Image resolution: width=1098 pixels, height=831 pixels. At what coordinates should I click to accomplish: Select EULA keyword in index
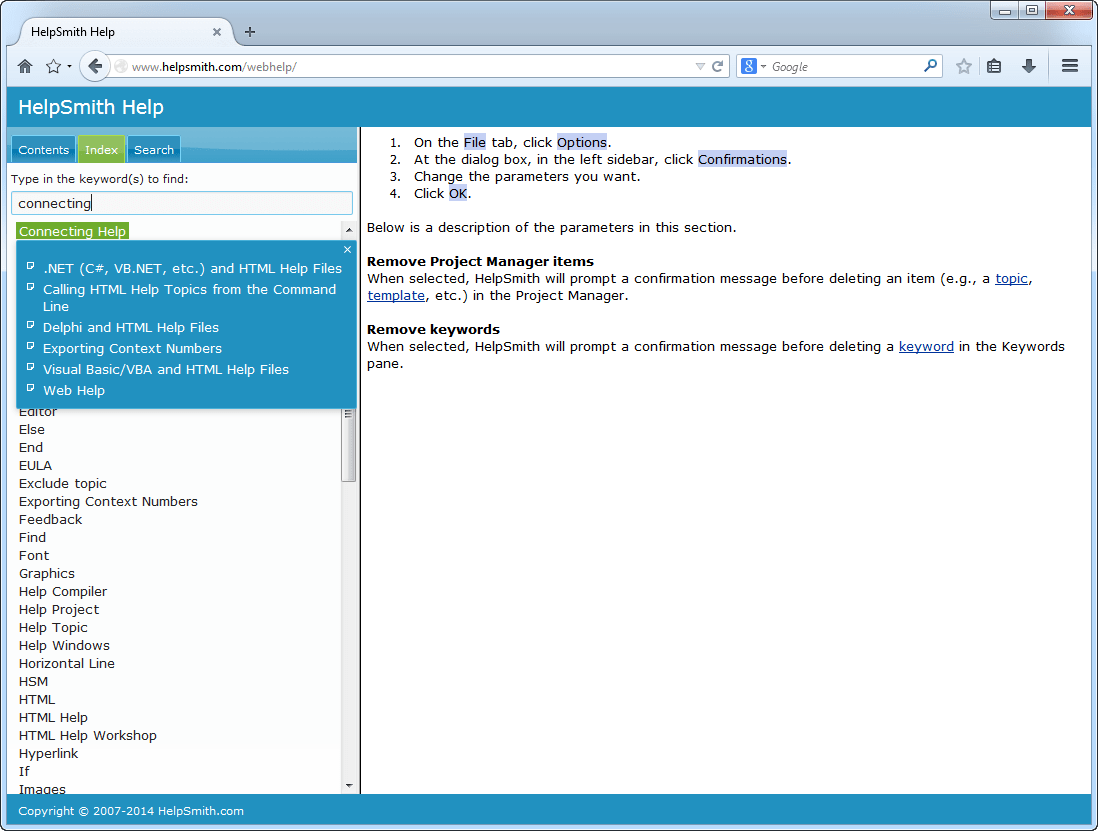pos(35,466)
